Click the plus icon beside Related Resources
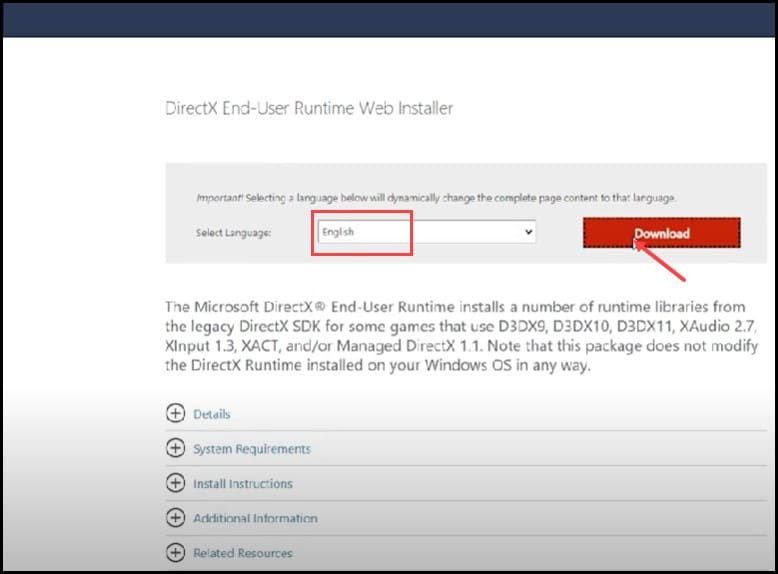778x574 pixels. [175, 553]
